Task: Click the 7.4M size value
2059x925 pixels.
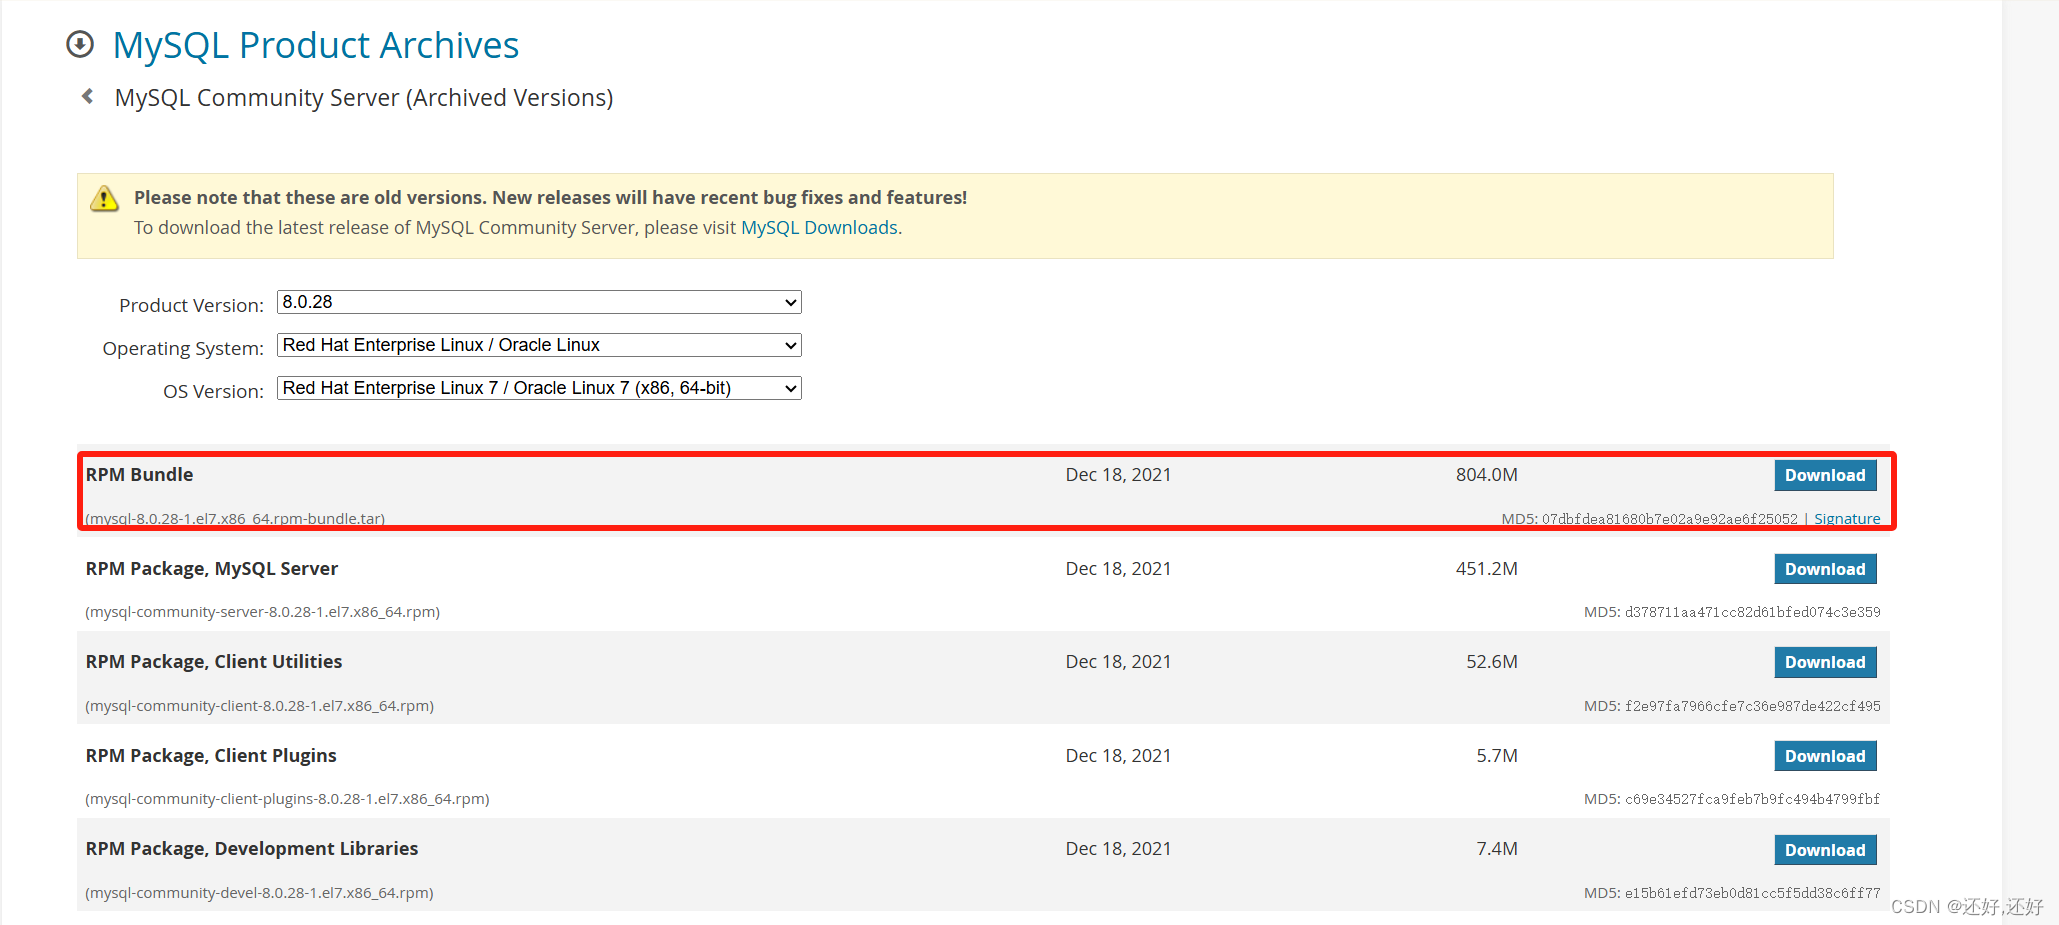Action: point(1497,849)
